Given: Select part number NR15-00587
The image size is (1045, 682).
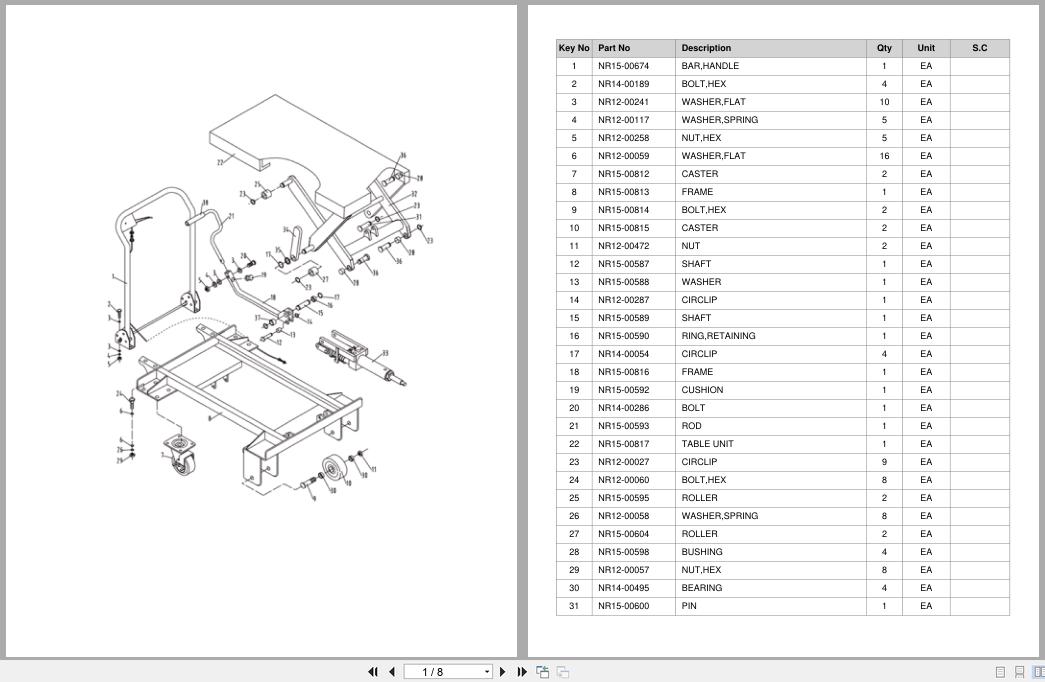Looking at the screenshot, I should 623,264.
